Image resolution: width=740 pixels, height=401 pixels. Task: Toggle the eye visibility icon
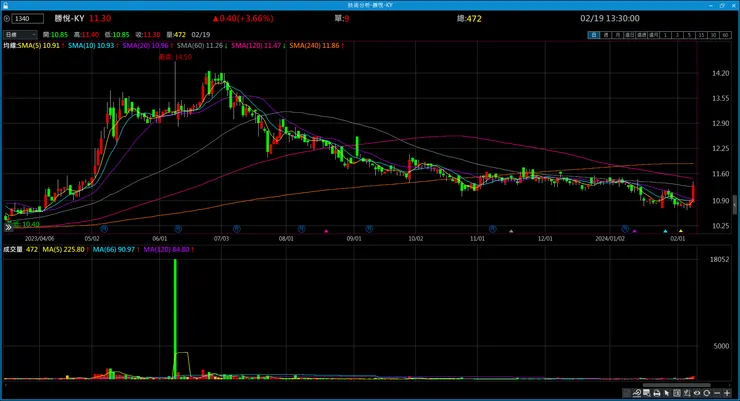click(697, 393)
